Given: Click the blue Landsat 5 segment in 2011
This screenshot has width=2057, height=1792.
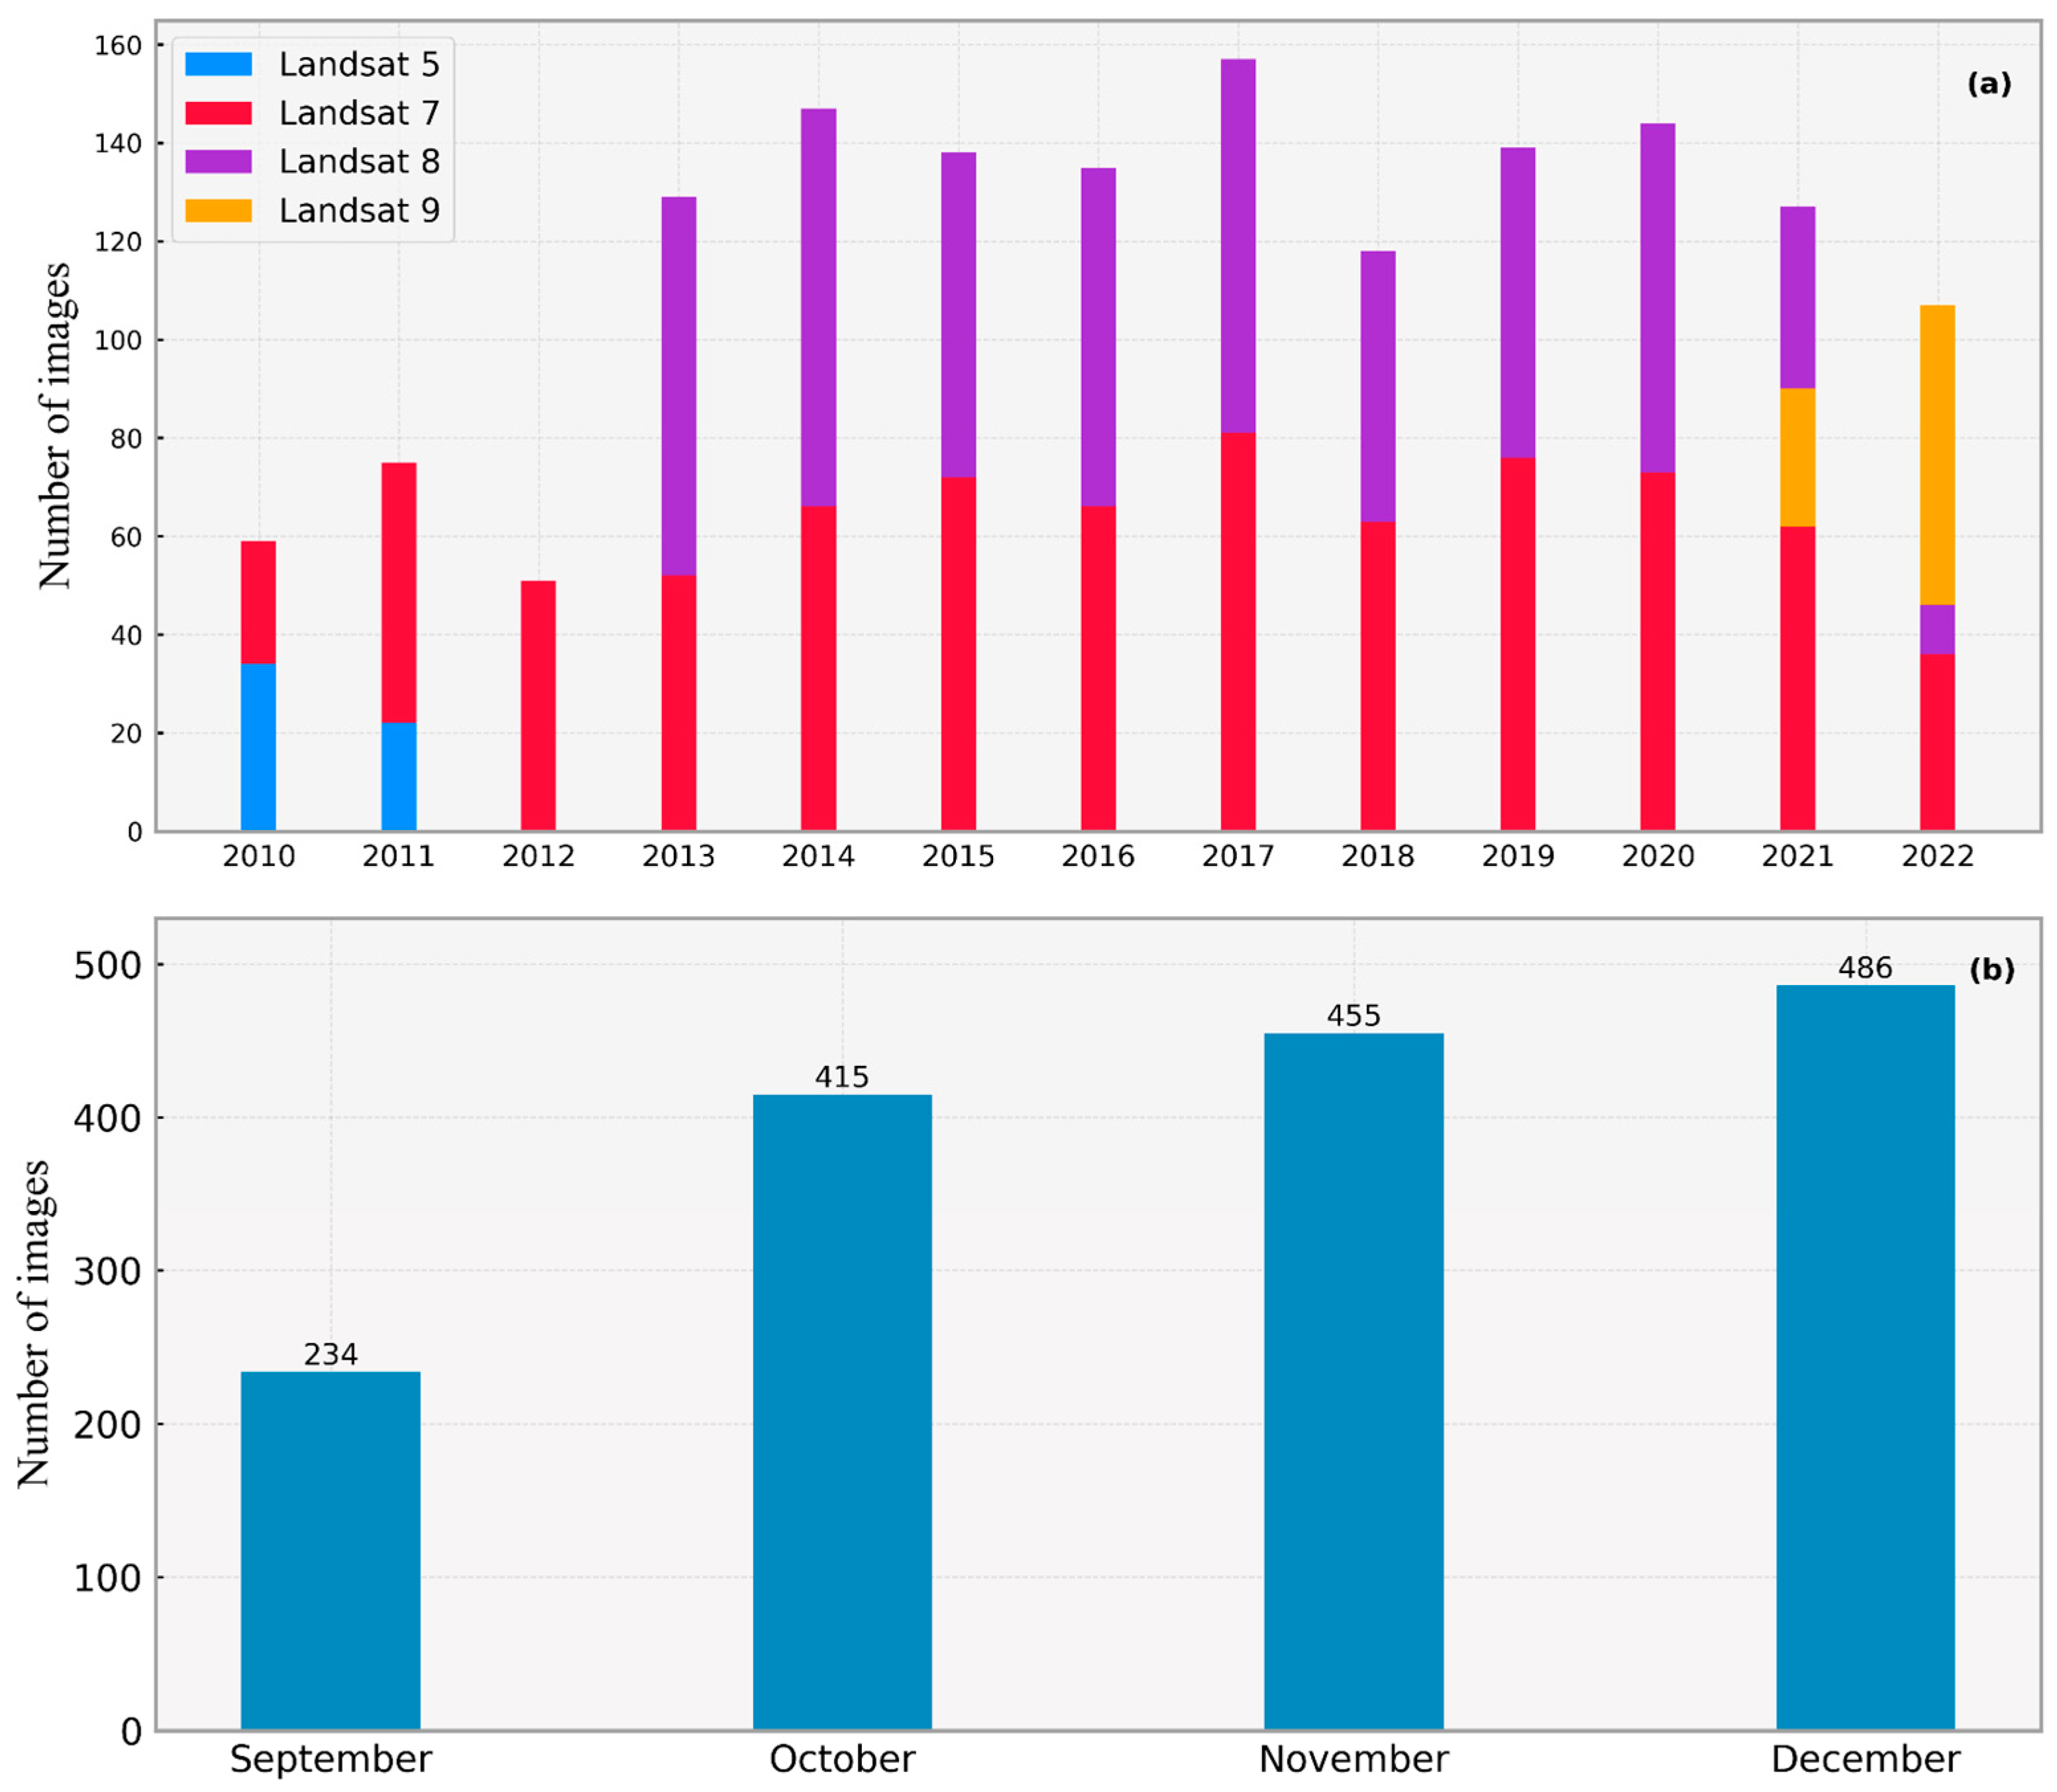Looking at the screenshot, I should [398, 776].
